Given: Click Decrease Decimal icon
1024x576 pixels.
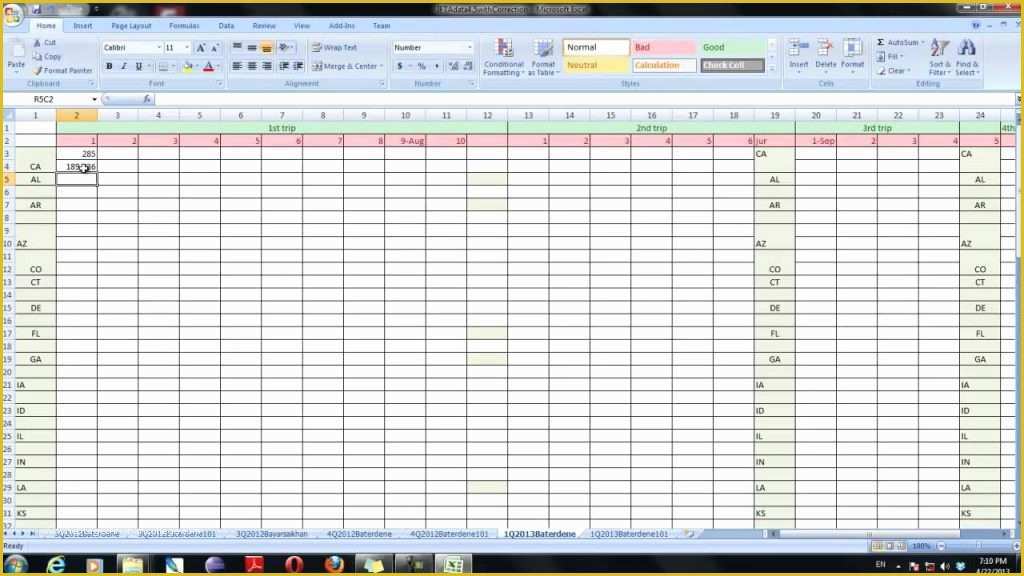Looking at the screenshot, I should [x=468, y=67].
